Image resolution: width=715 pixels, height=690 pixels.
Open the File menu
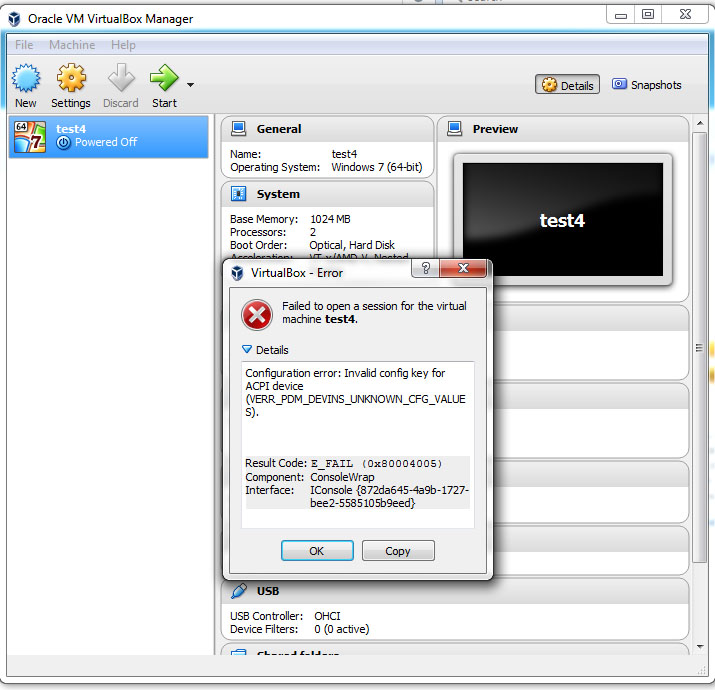point(24,45)
